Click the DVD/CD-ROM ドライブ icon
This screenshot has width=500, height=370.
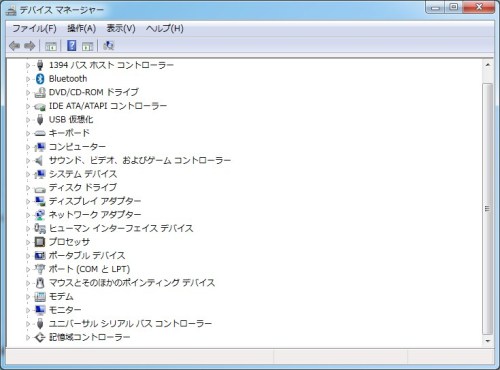point(40,92)
